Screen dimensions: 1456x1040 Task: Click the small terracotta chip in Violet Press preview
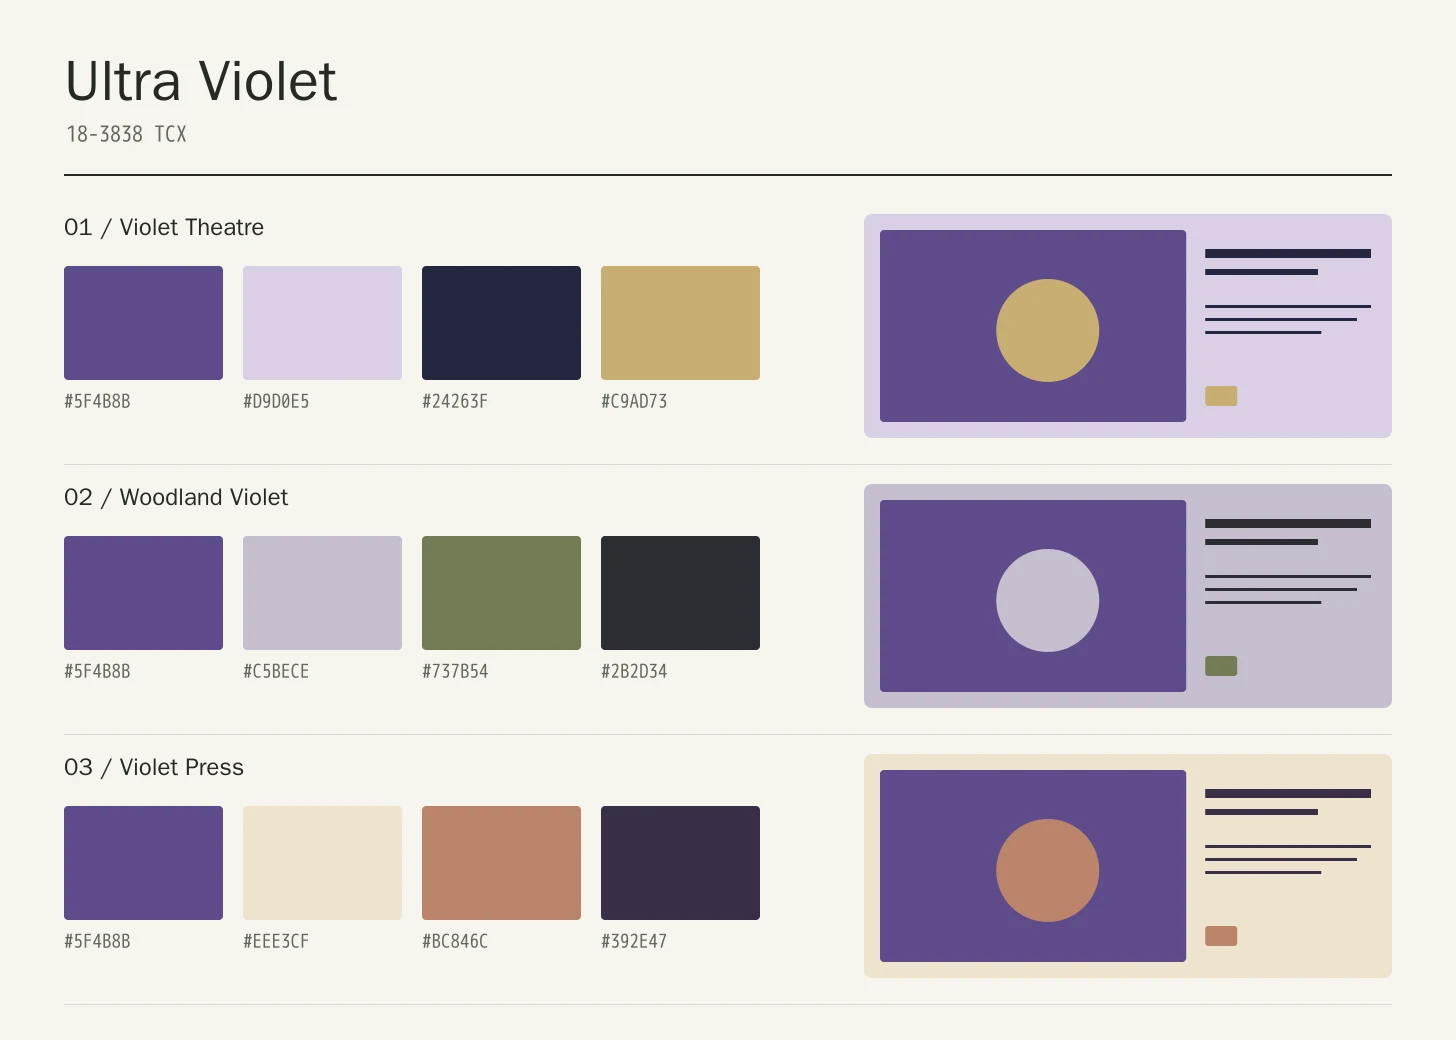[x=1221, y=936]
